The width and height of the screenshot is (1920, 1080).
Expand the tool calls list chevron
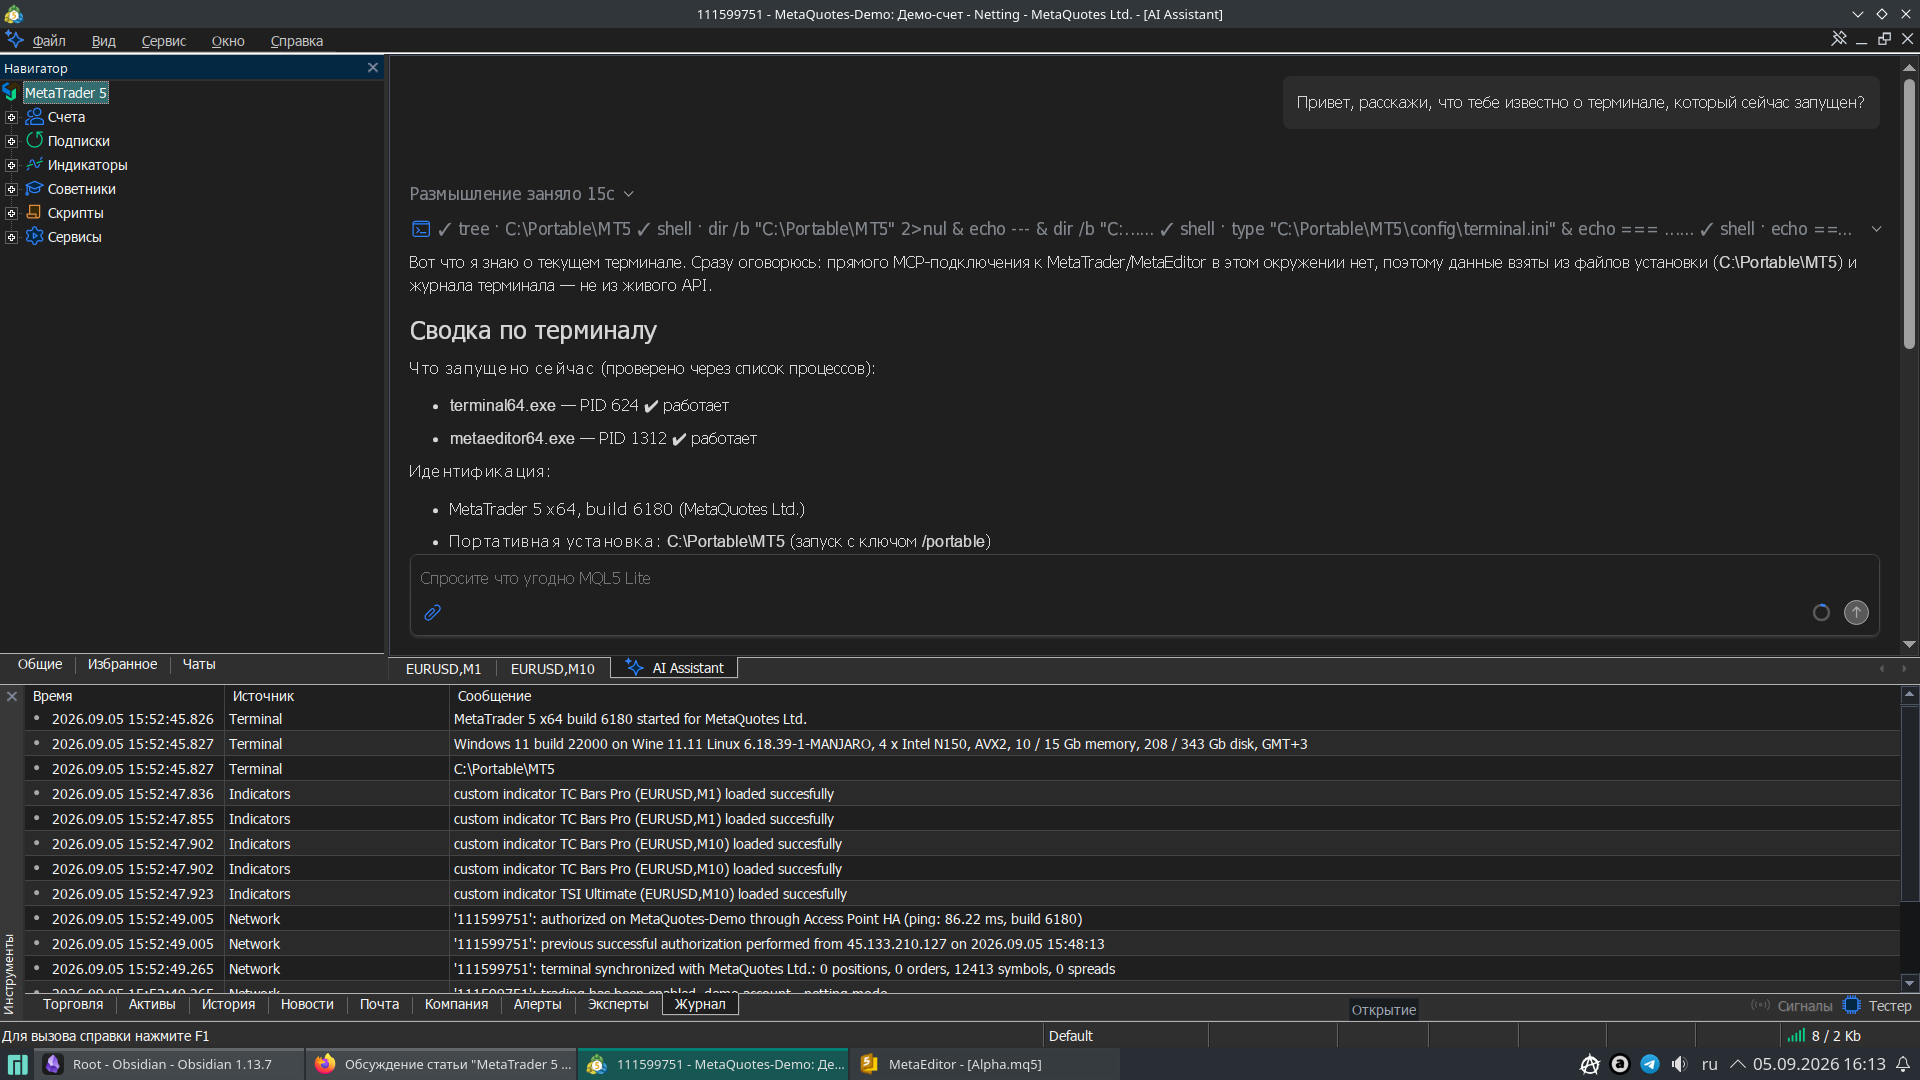[1876, 229]
